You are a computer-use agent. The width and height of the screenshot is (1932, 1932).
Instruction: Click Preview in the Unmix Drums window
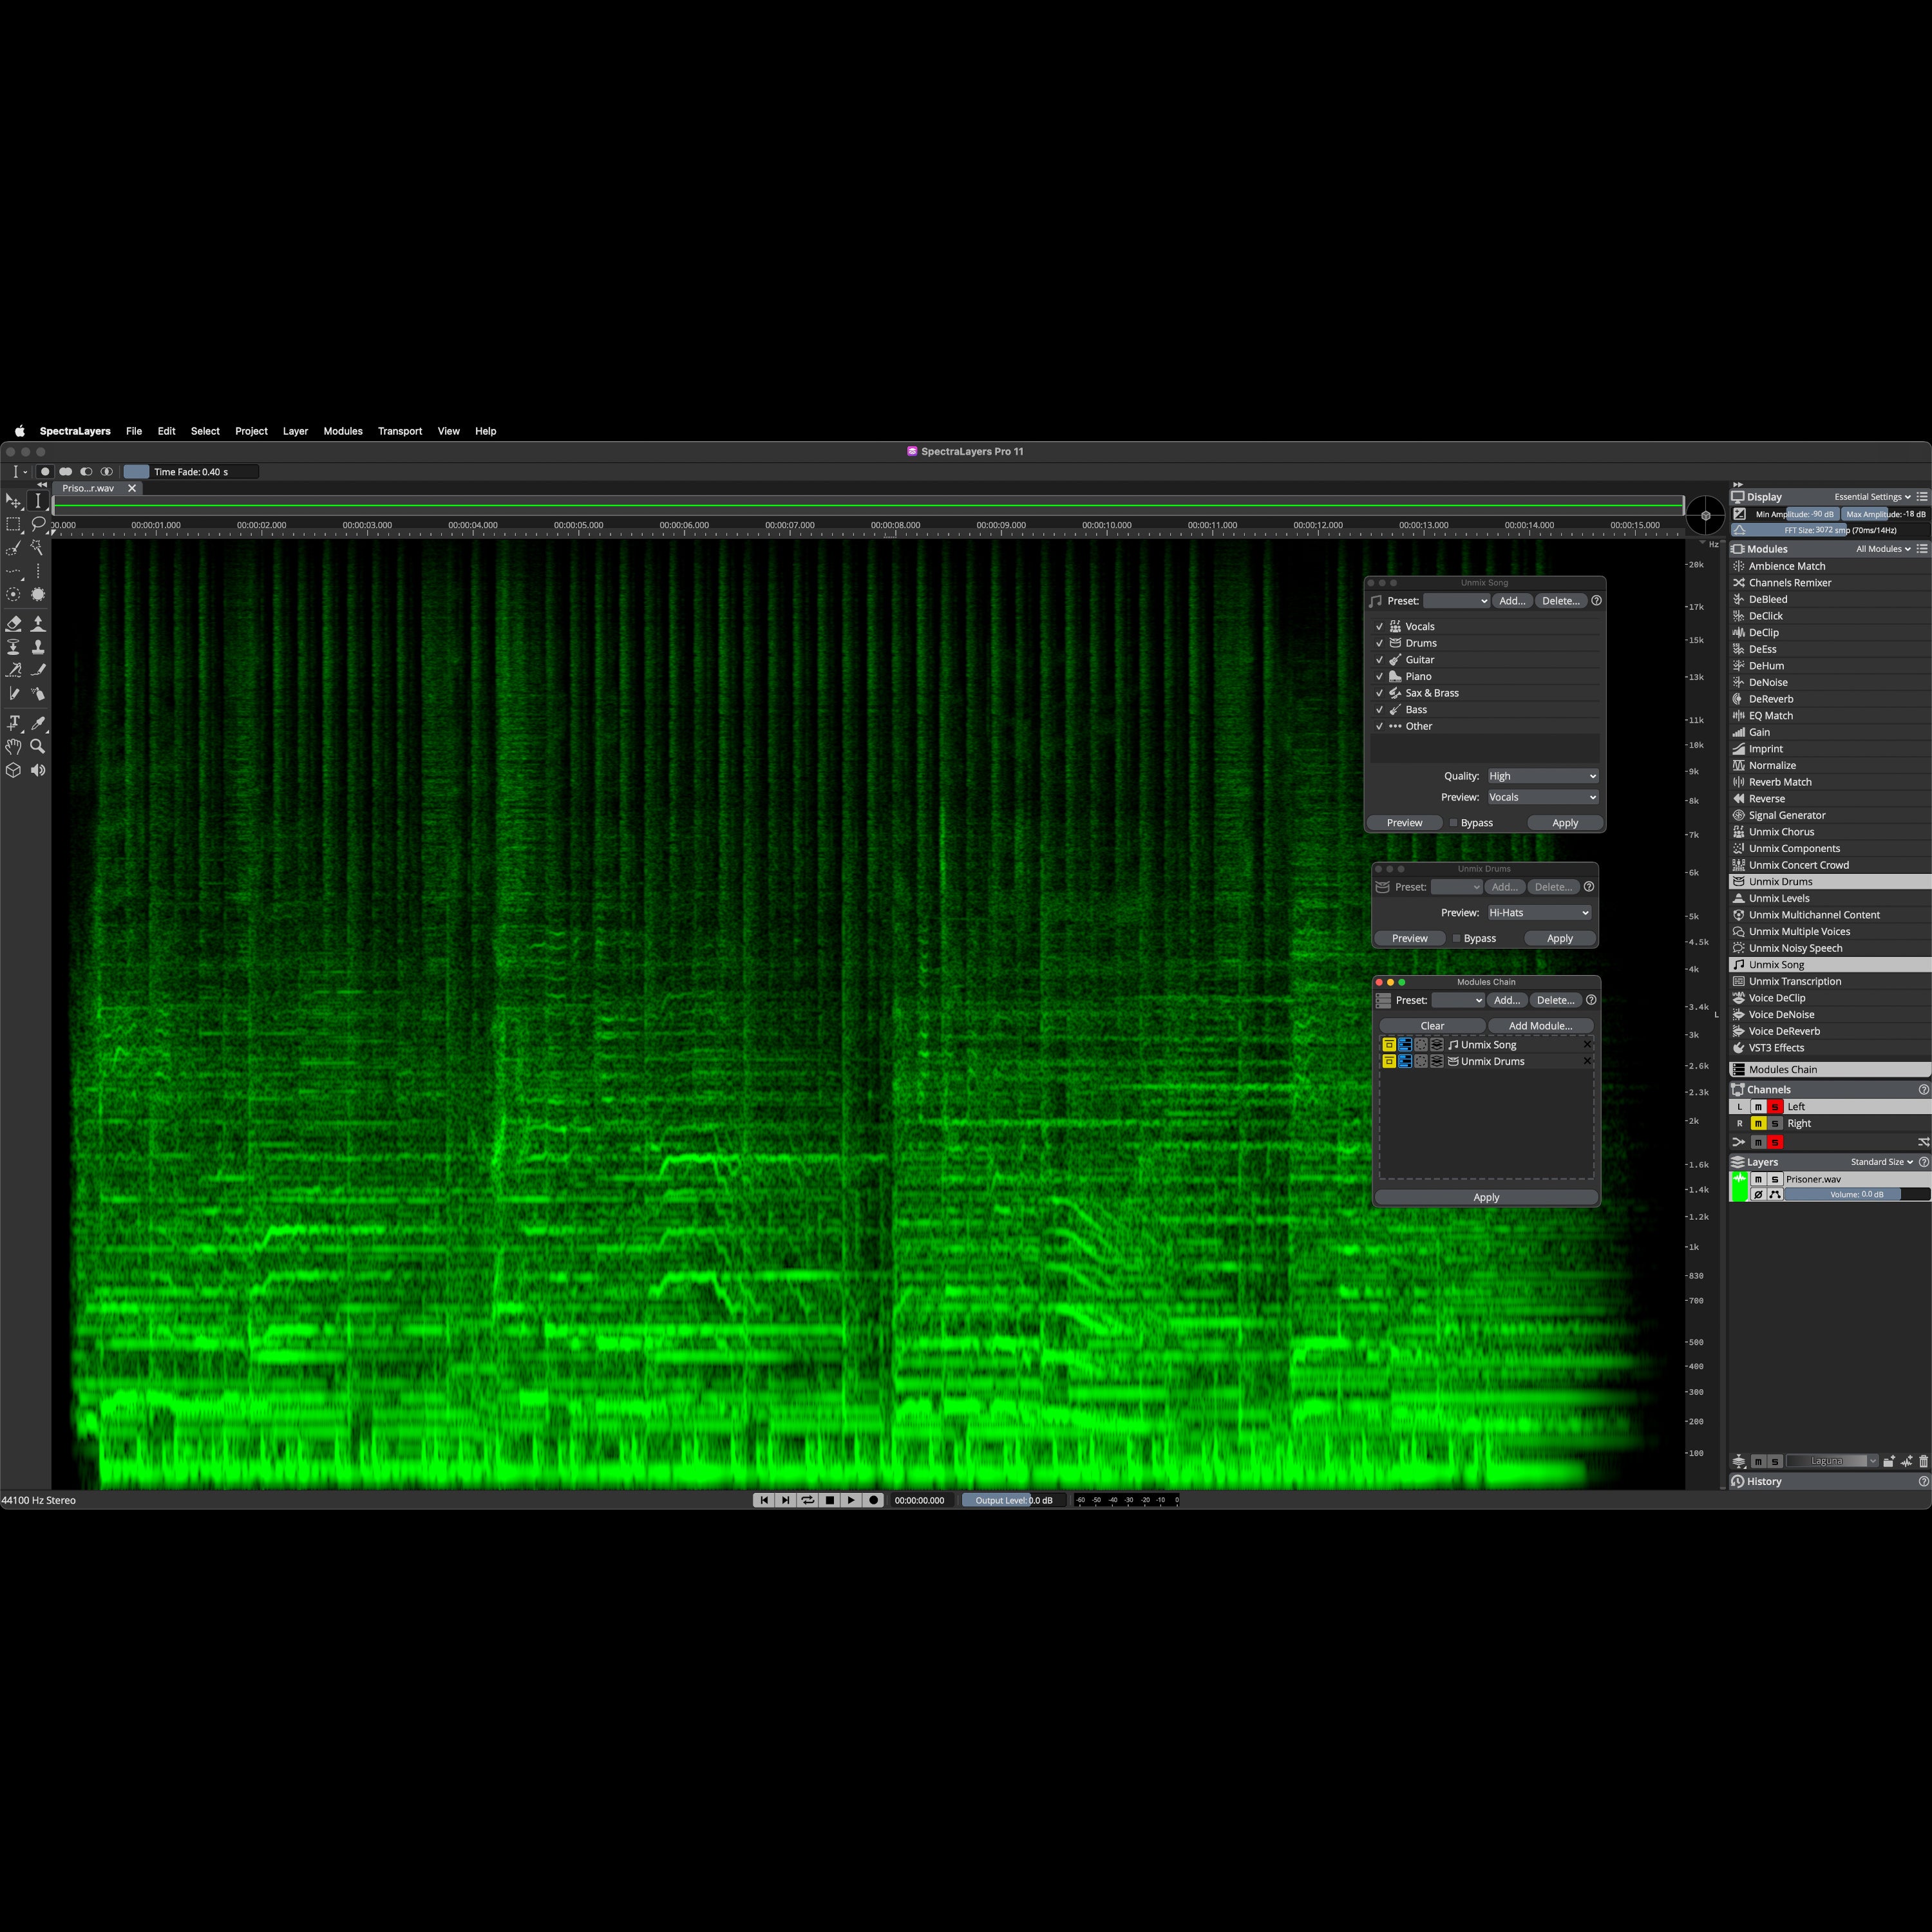(1410, 938)
